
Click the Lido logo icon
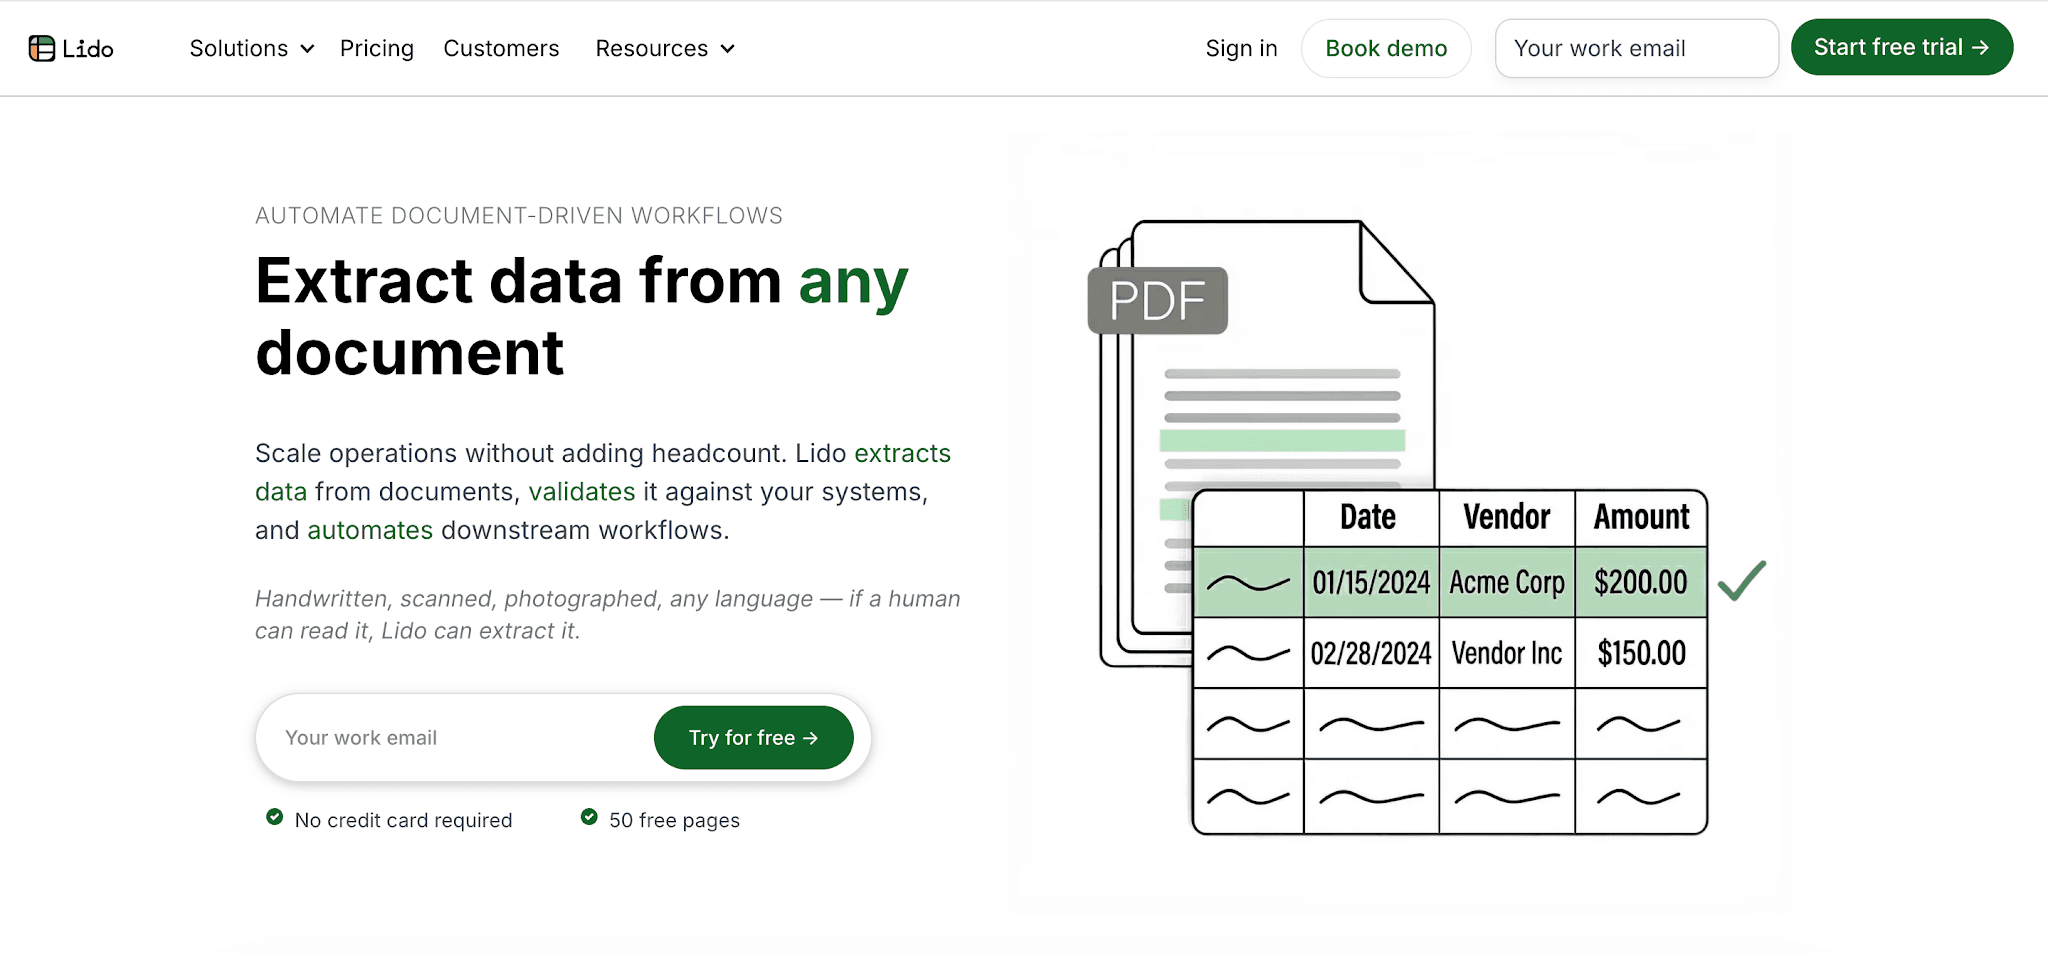click(x=42, y=48)
